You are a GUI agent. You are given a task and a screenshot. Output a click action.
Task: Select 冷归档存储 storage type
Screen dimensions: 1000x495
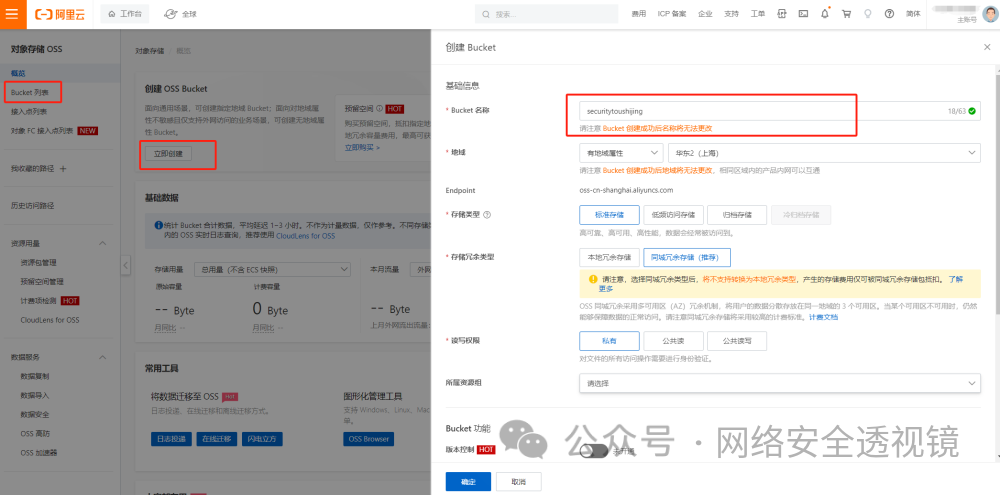click(801, 214)
